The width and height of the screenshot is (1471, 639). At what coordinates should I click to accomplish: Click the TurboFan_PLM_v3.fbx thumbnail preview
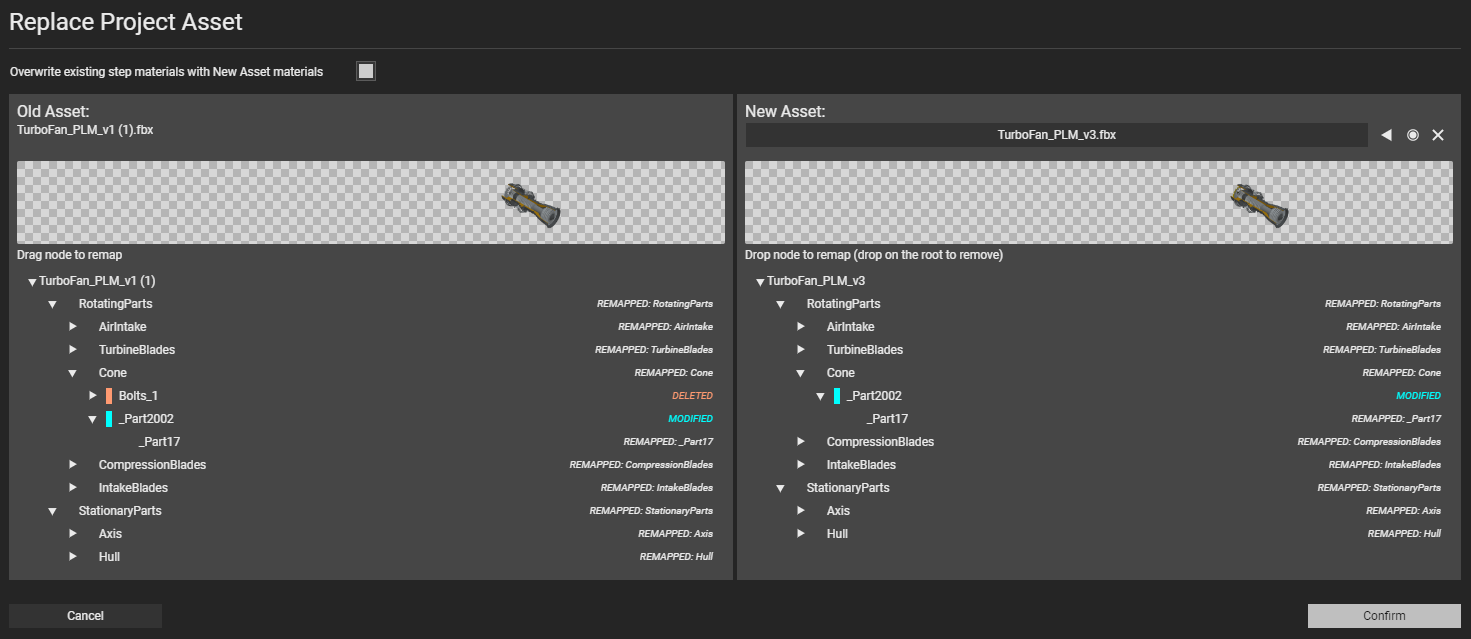[x=1259, y=202]
